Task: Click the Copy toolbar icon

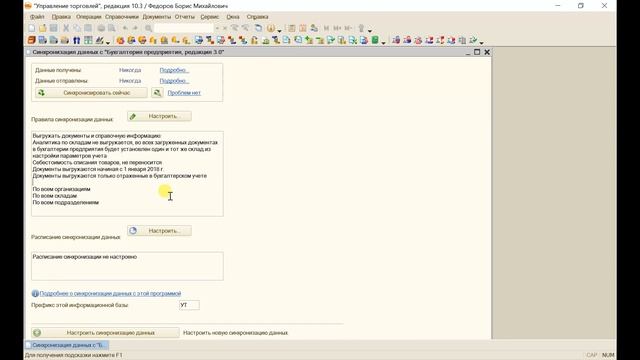Action: 77,28
